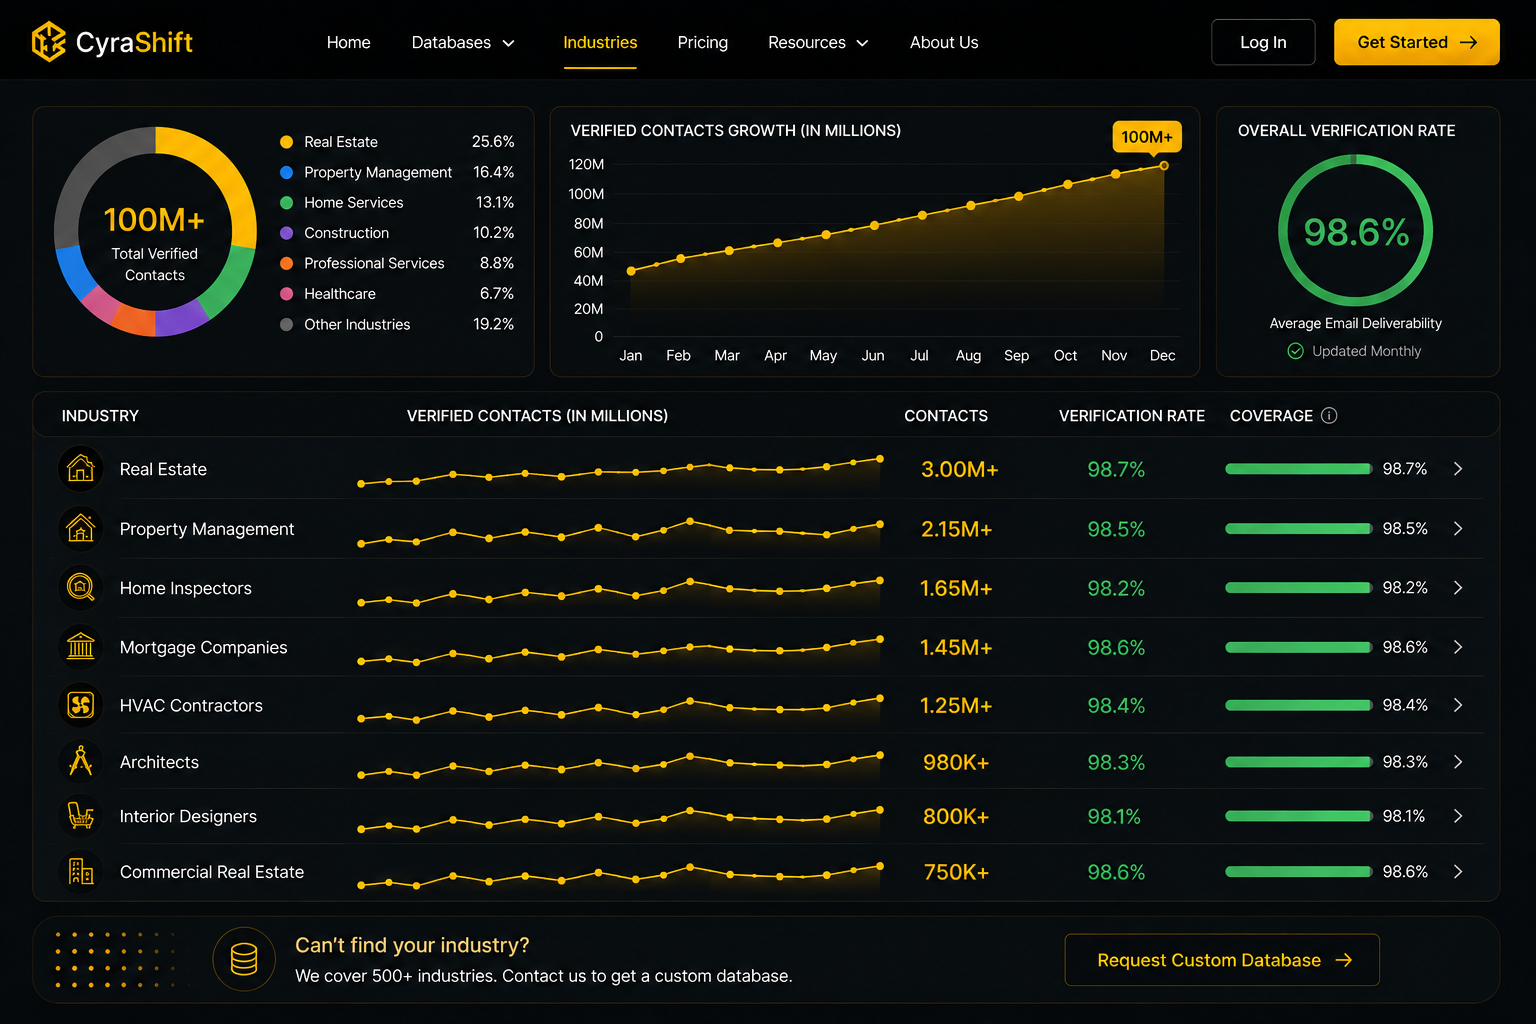Go to the Home page
Image resolution: width=1536 pixels, height=1024 pixels.
348,42
